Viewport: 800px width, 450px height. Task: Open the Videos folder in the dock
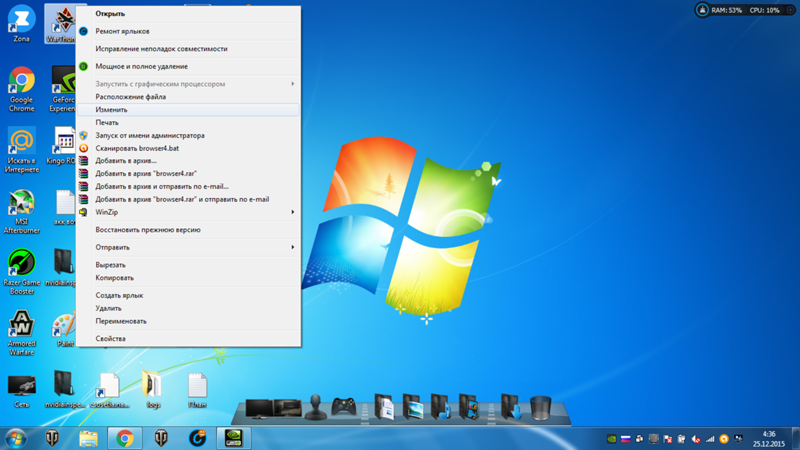(468, 407)
